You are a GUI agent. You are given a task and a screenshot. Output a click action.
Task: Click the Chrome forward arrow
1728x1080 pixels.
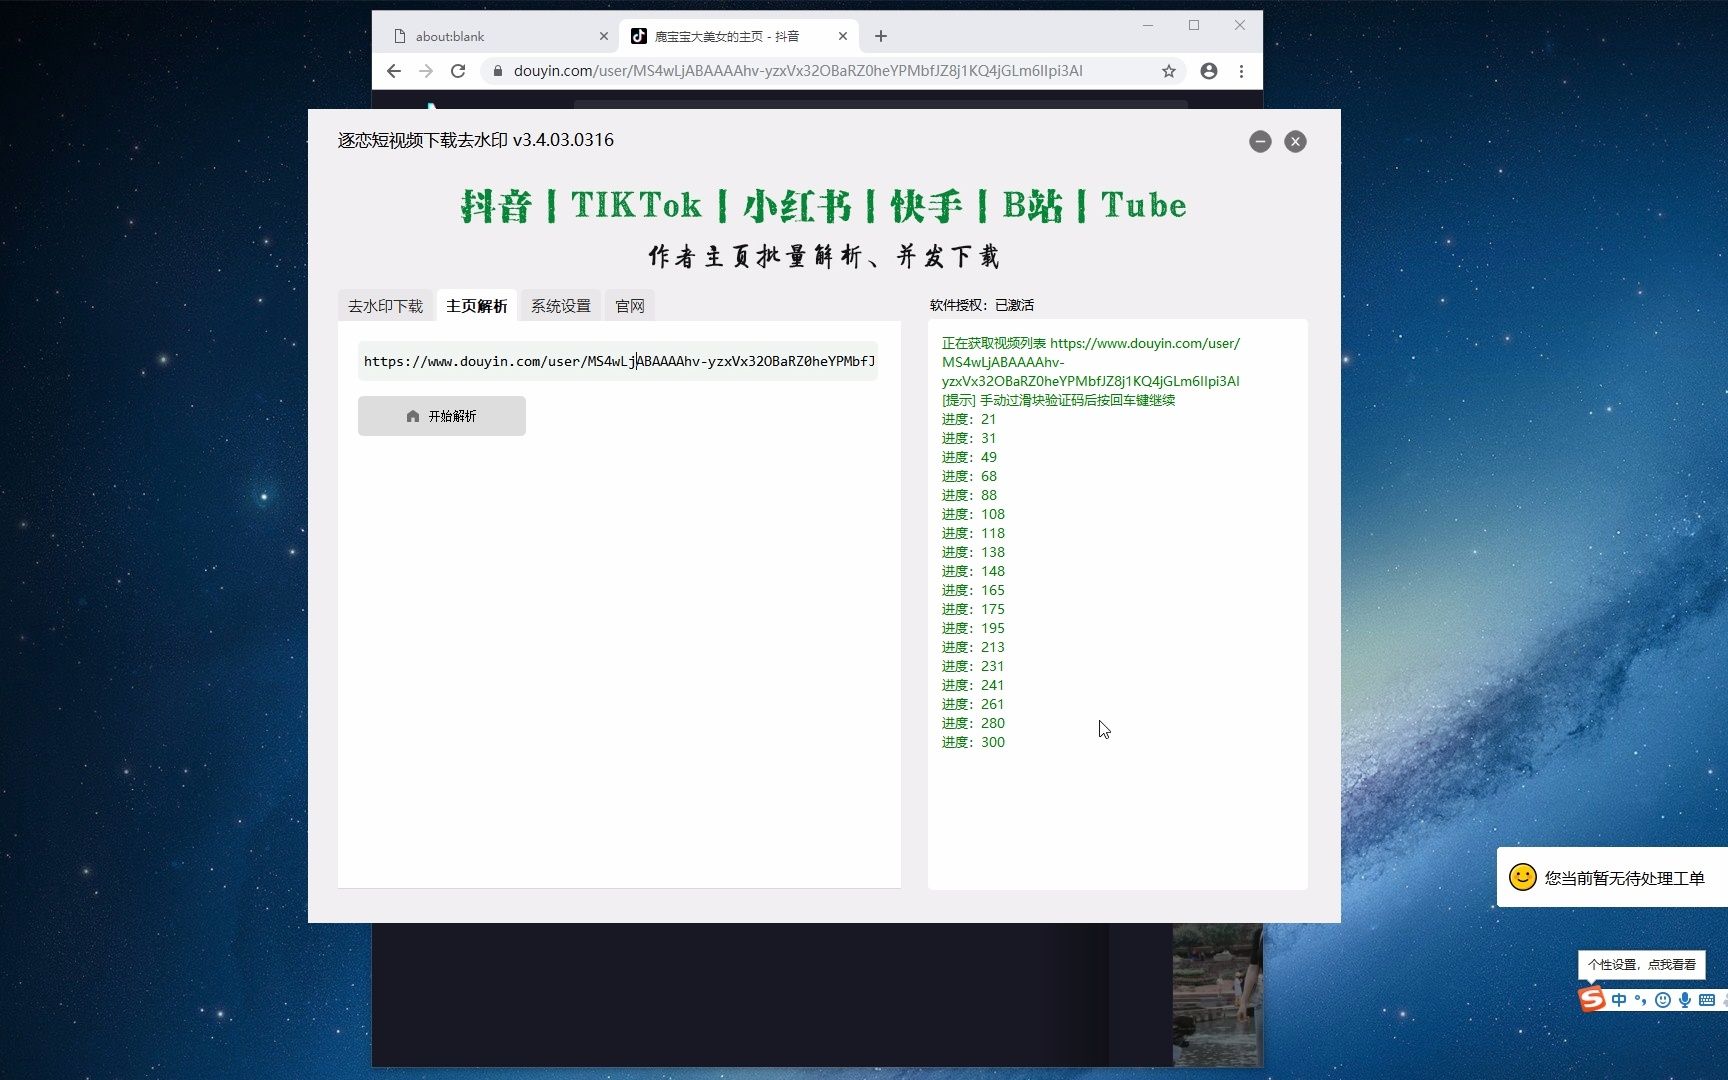point(426,71)
